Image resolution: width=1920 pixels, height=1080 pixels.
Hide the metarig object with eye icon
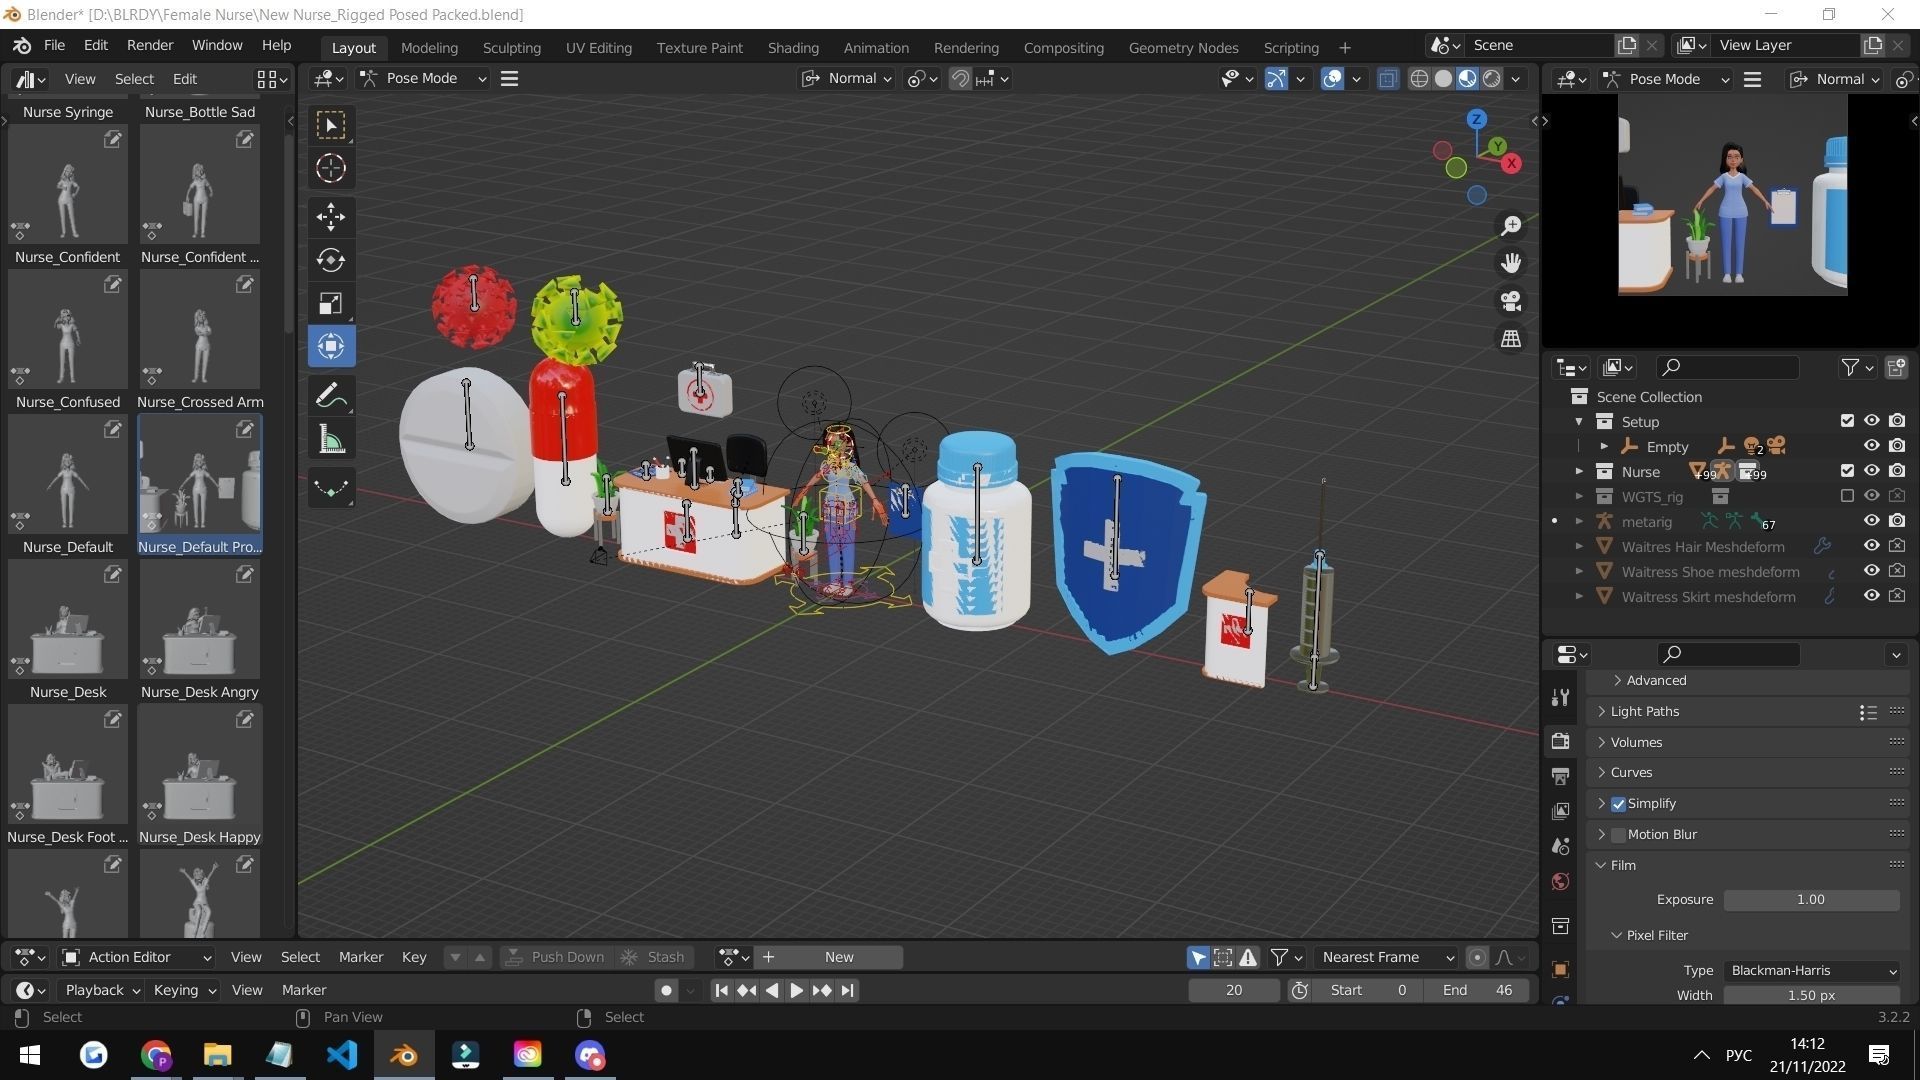(x=1871, y=521)
